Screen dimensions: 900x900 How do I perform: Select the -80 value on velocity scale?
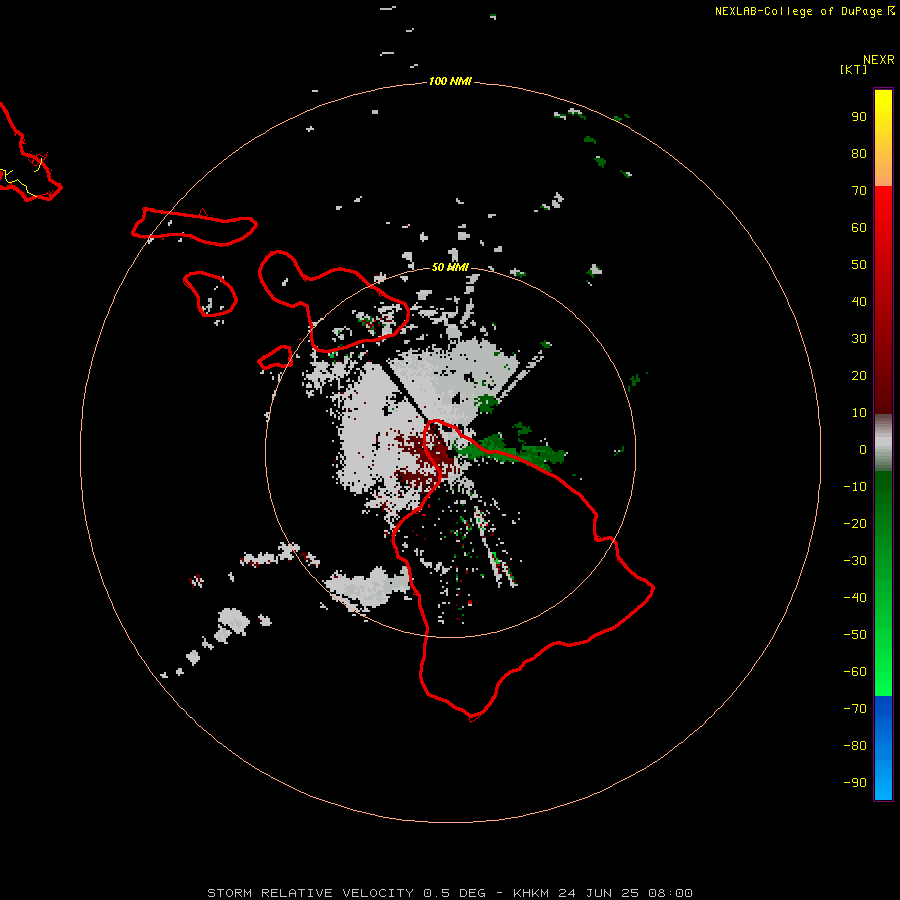click(x=855, y=746)
